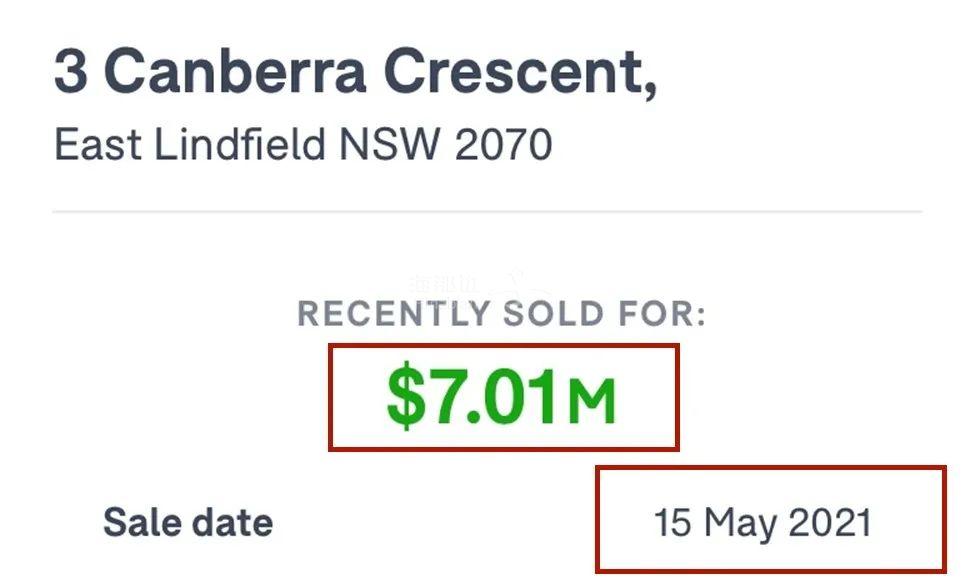
Task: Click the green $7.01M sold price
Action: tap(502, 397)
